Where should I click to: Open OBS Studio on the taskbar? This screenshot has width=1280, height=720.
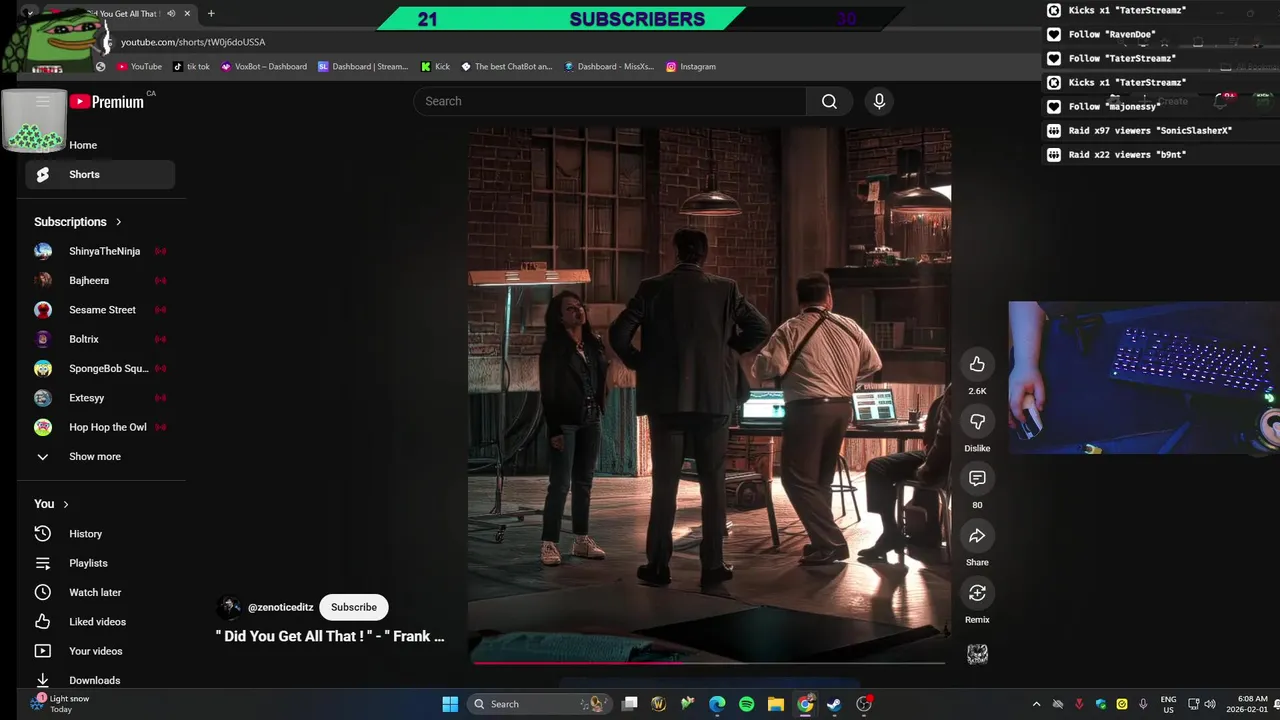point(864,704)
